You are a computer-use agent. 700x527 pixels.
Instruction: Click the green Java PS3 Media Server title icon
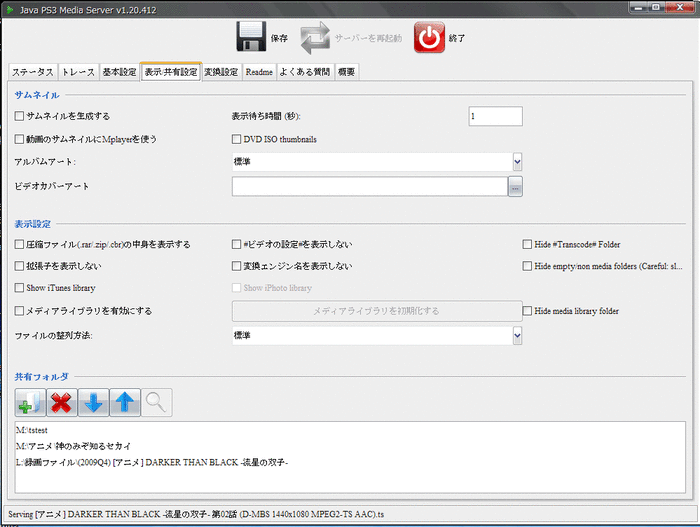coord(10,9)
